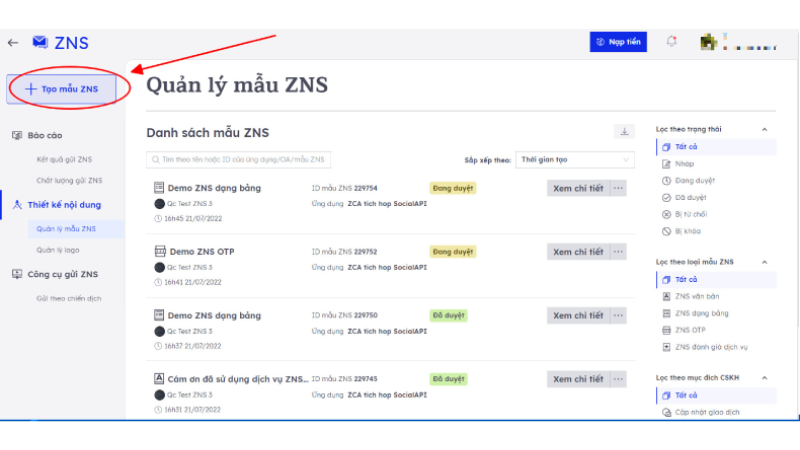Viewport: 800px width, 450px height.
Task: Click Đã duyệt badge of template 229750
Action: point(448,315)
